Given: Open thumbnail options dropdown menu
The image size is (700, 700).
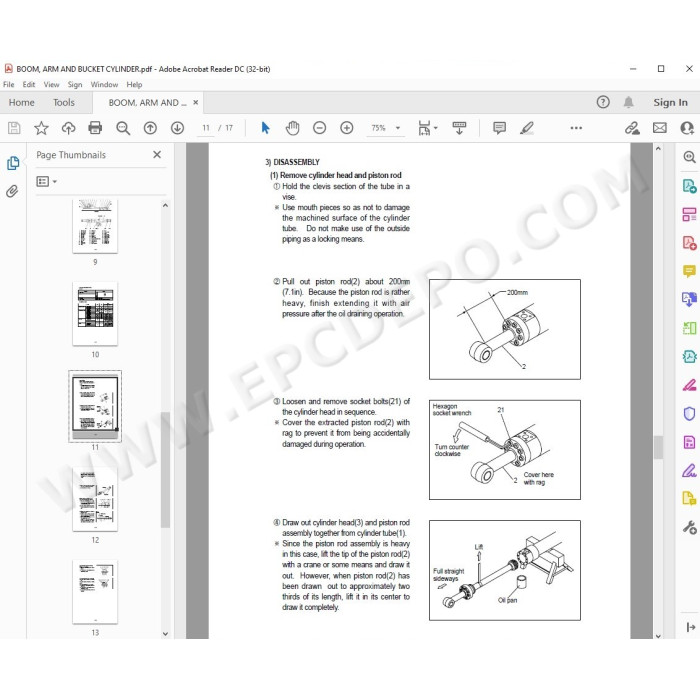Looking at the screenshot, I should coord(46,181).
